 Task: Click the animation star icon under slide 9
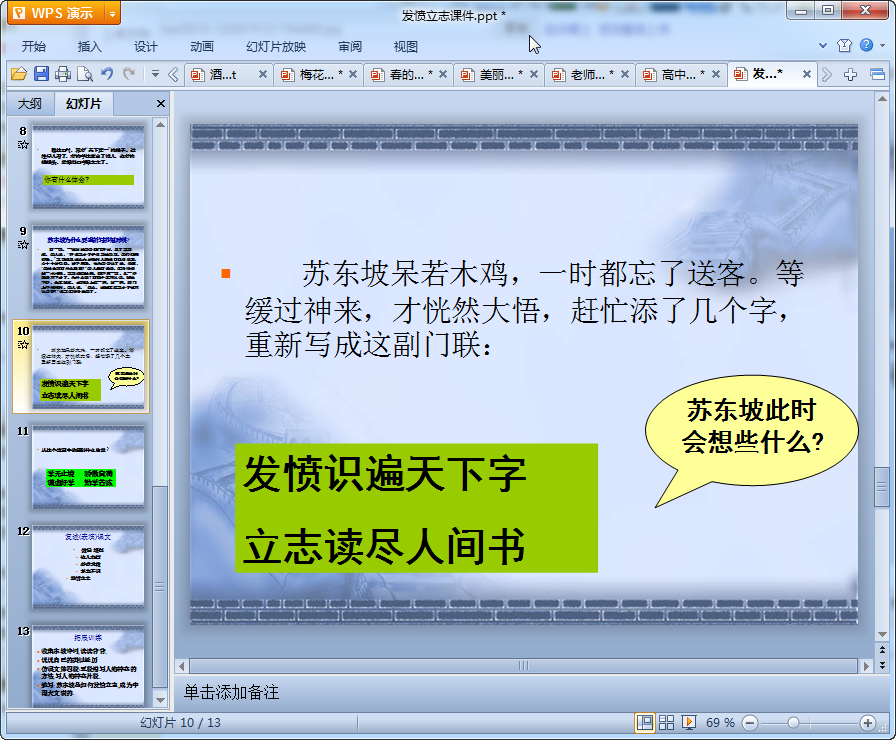point(23,245)
